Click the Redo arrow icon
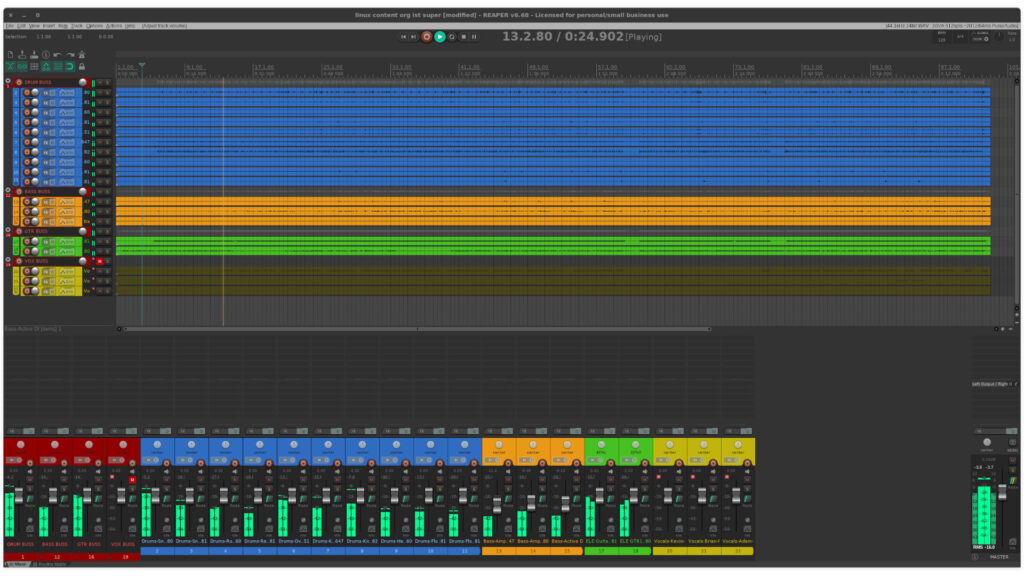The width and height of the screenshot is (1024, 576). [x=71, y=55]
